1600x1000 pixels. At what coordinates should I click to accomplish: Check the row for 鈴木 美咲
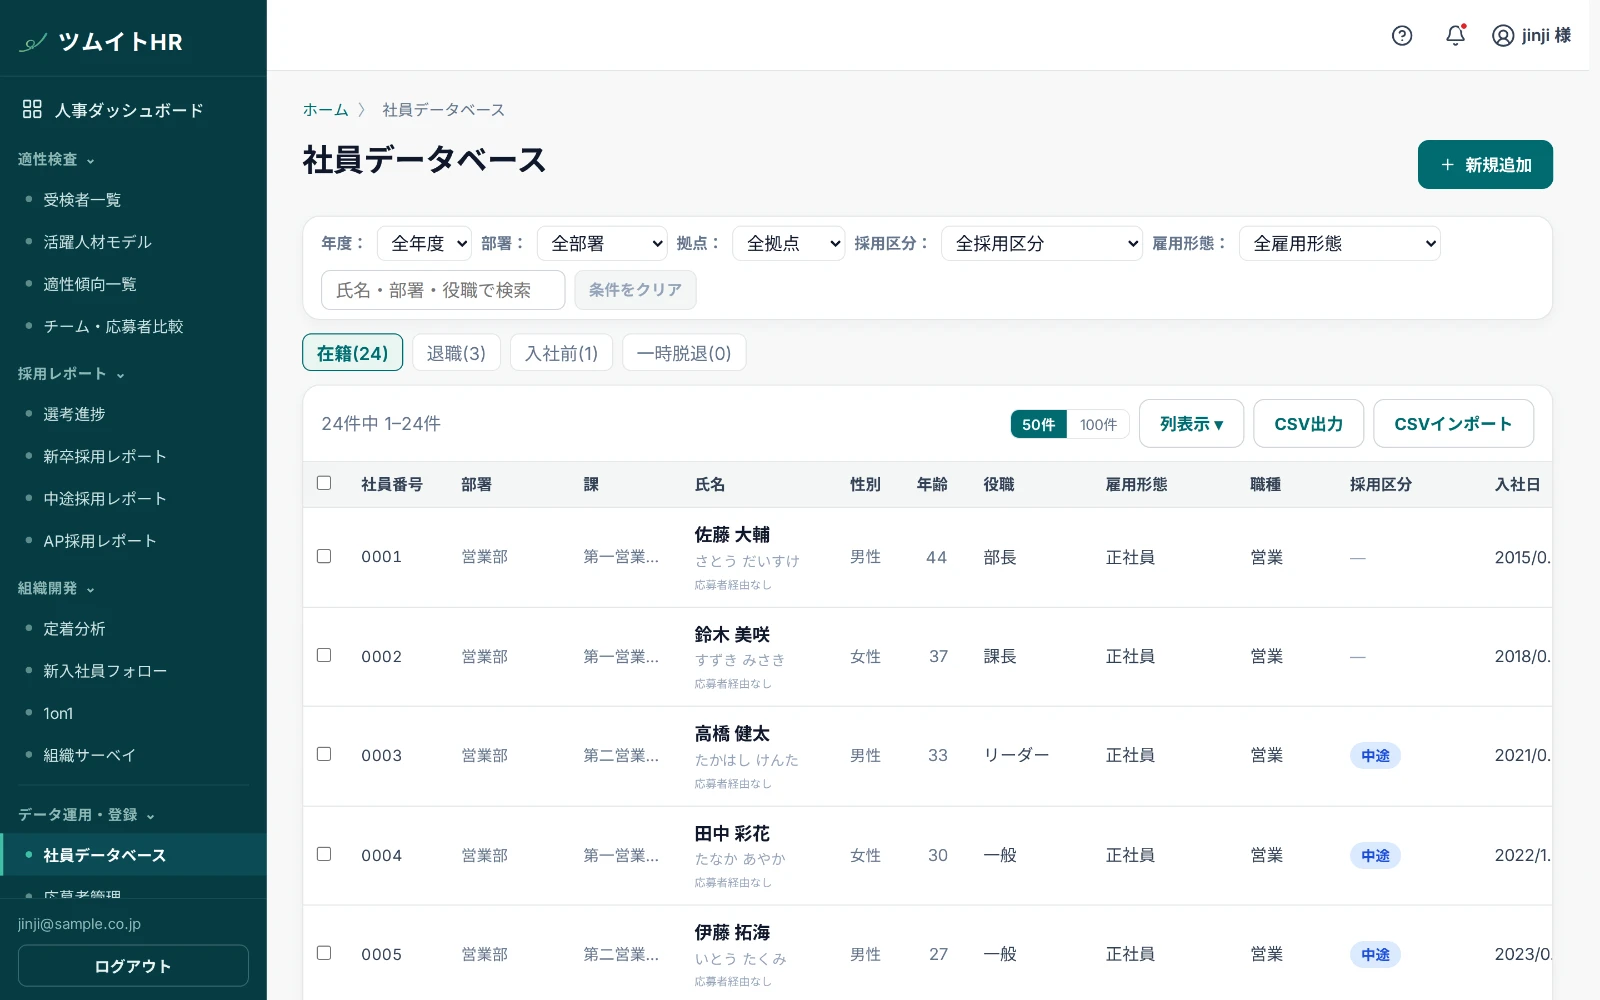click(324, 655)
